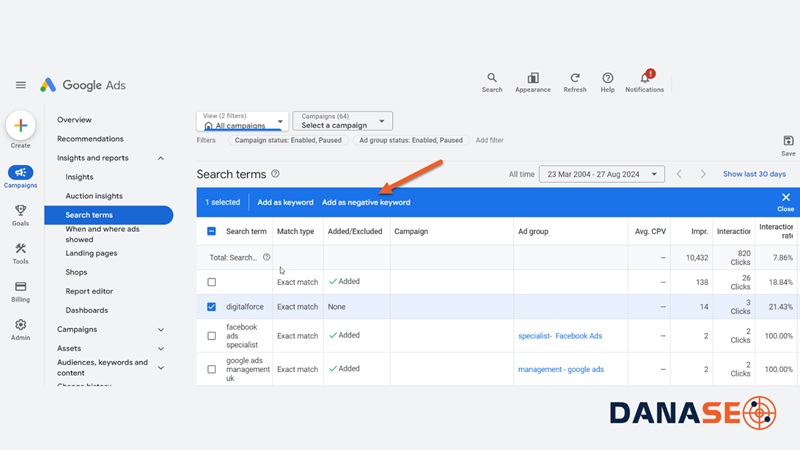This screenshot has height=450, width=800.
Task: Toggle the select-all header checkbox
Action: (211, 231)
